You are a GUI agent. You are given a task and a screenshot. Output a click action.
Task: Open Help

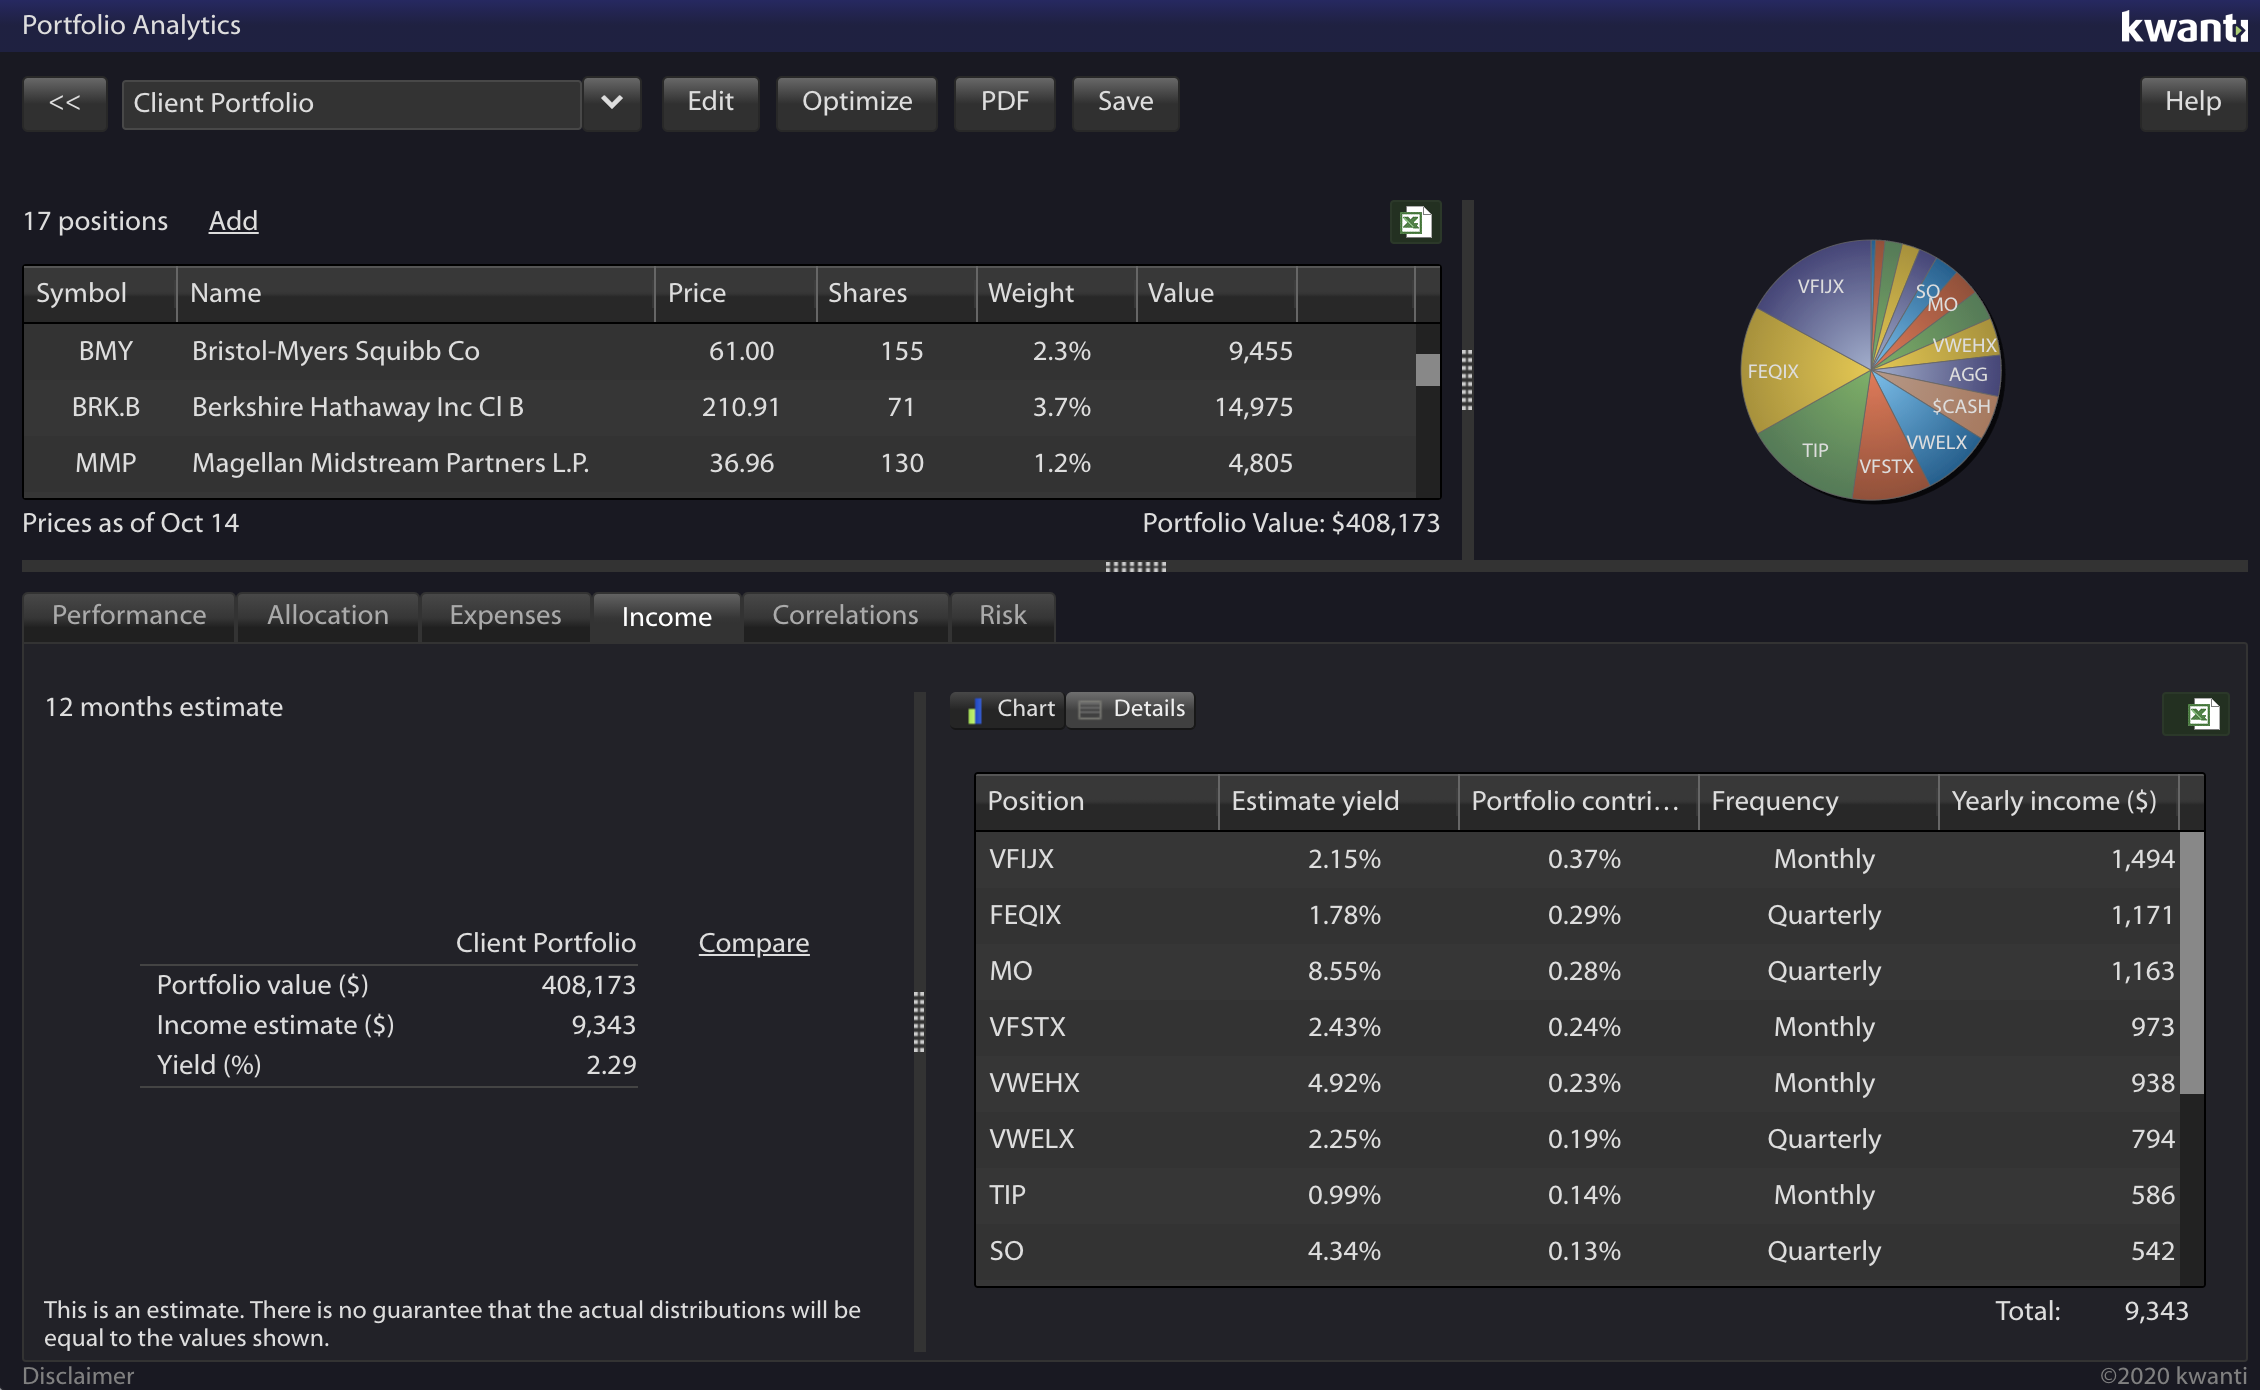tap(2192, 102)
